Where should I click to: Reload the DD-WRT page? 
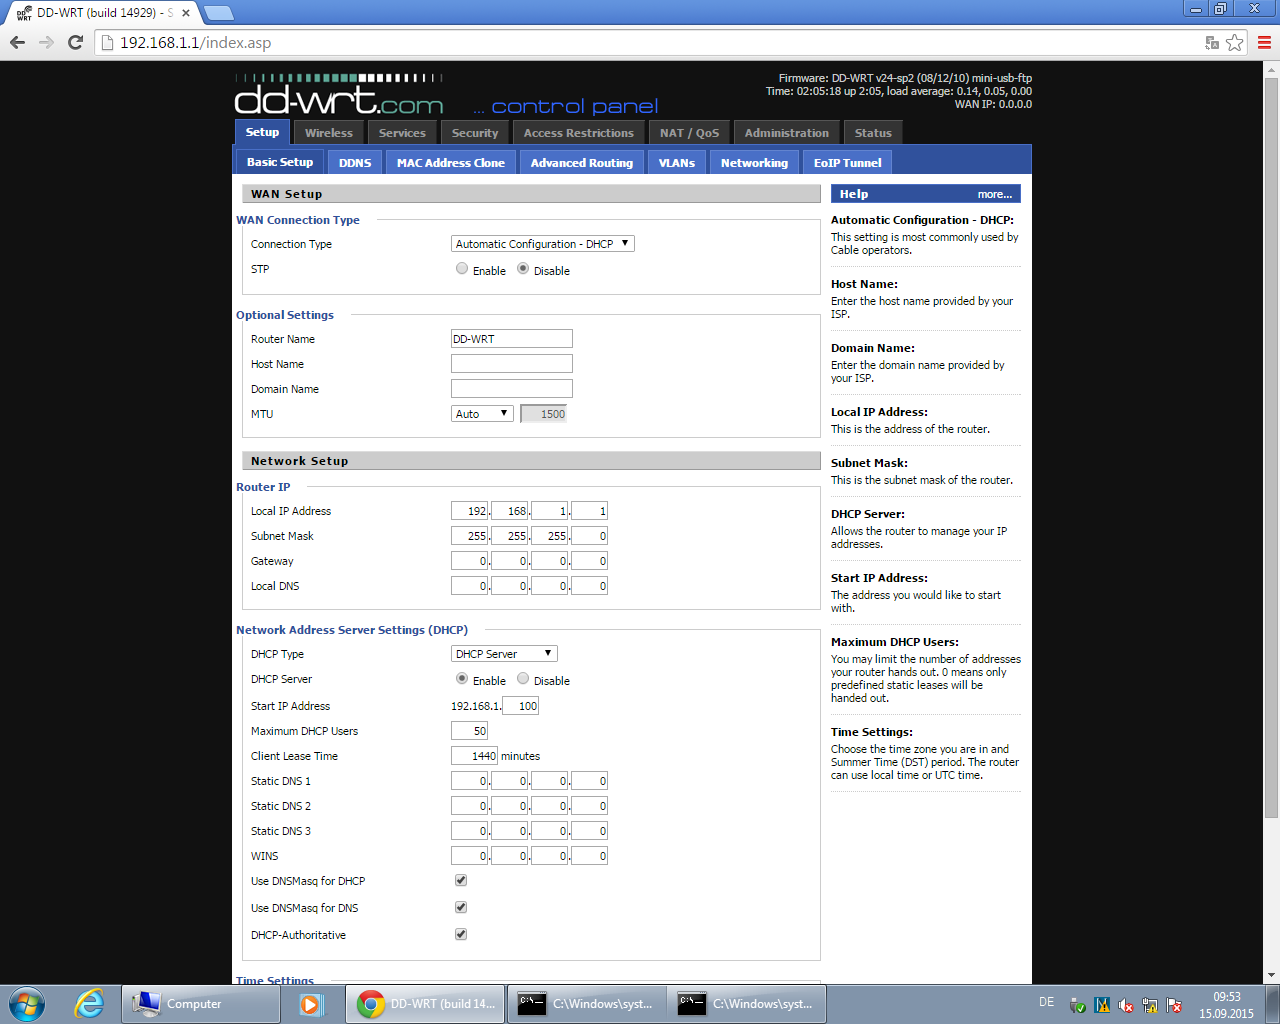75,42
